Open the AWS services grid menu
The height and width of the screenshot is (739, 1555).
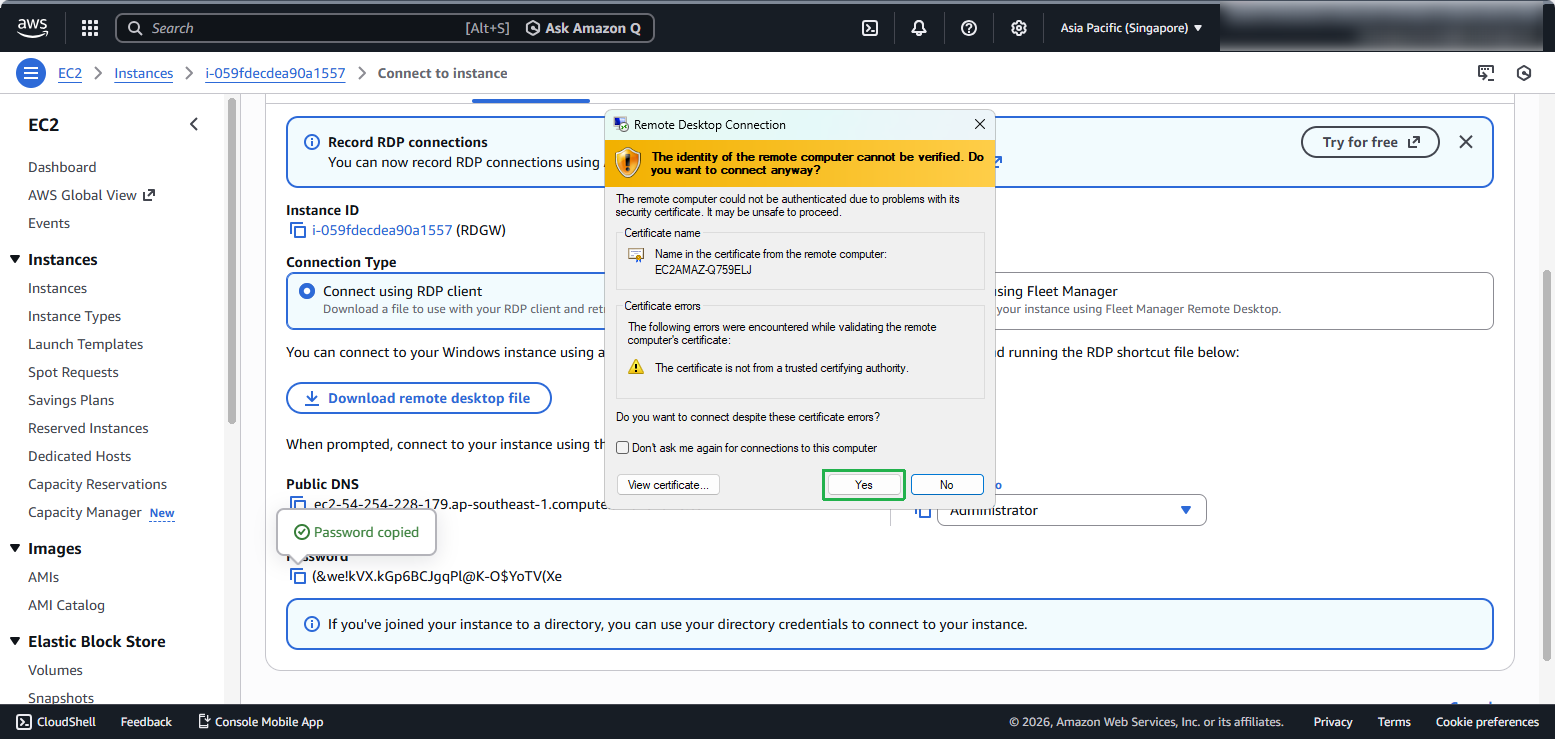tap(90, 28)
